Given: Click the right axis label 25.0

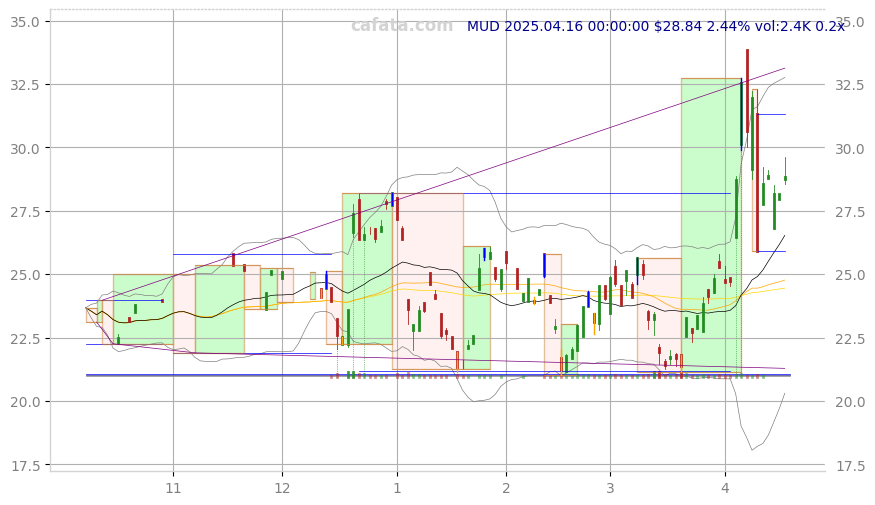Looking at the screenshot, I should click(850, 275).
